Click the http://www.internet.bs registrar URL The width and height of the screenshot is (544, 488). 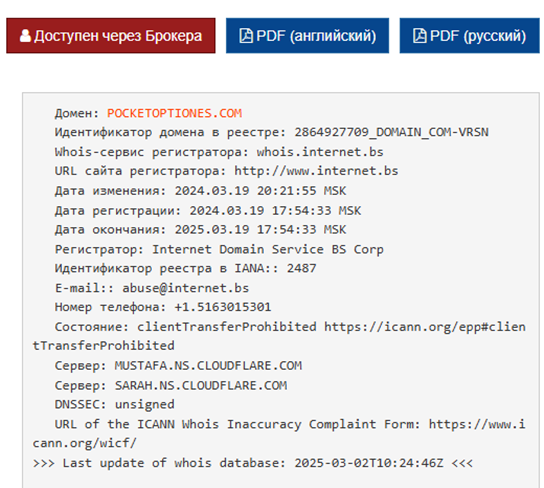coord(316,171)
